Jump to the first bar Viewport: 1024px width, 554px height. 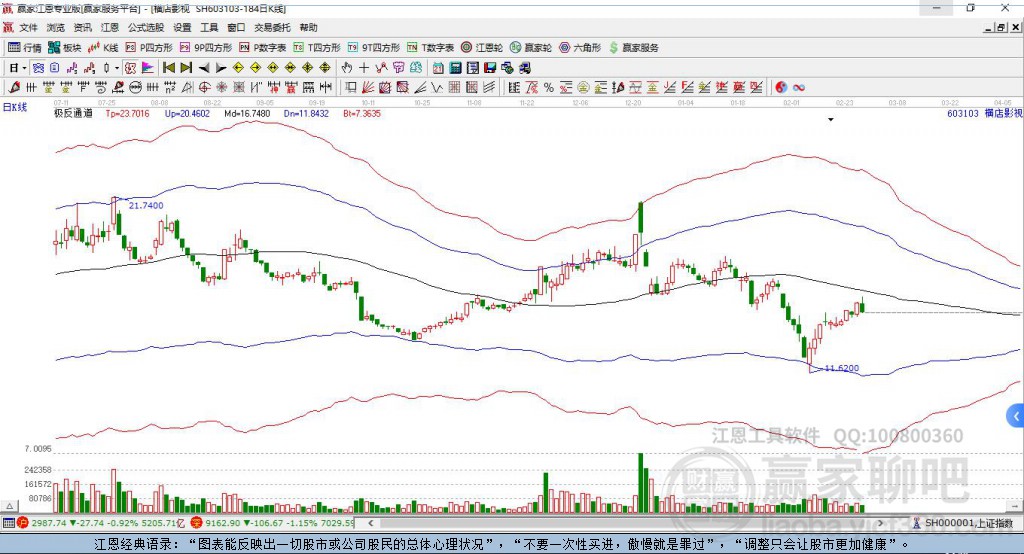168,68
